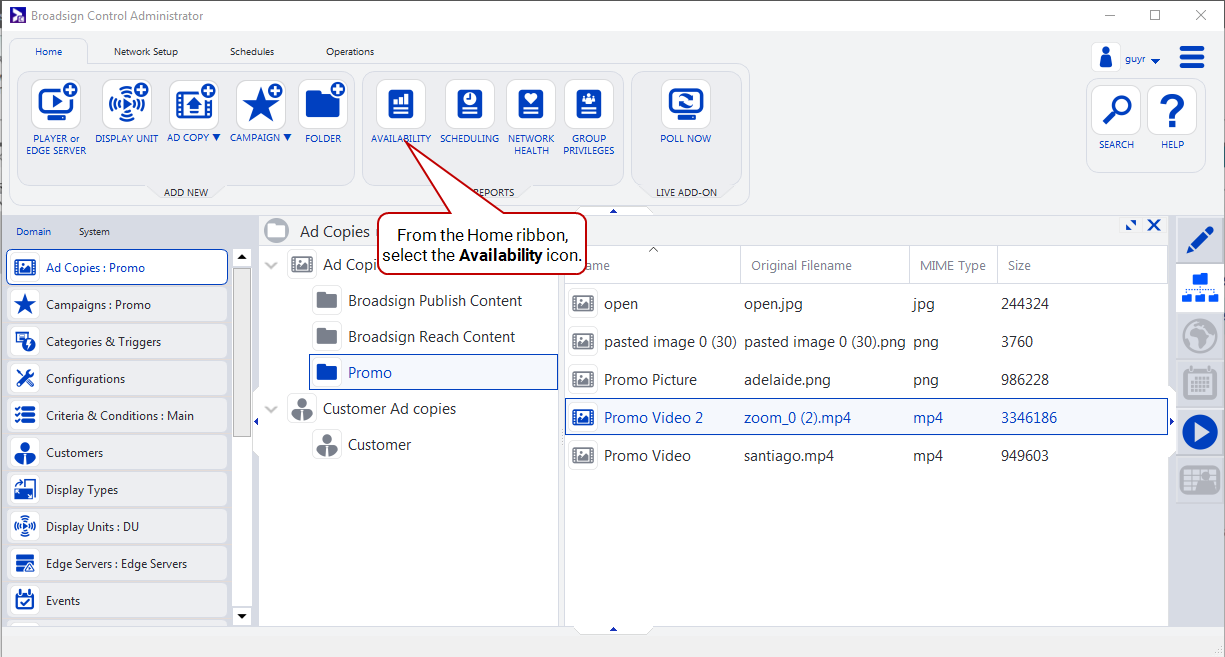Close the Ad Copies panel
Screen dimensions: 1225x657
pos(1154,226)
